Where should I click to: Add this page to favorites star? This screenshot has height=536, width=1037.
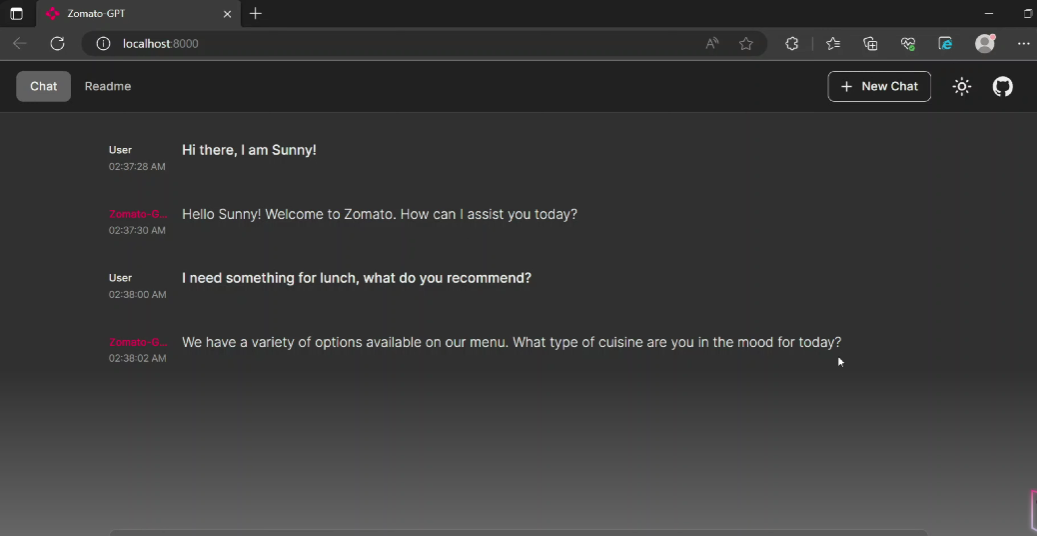[746, 44]
